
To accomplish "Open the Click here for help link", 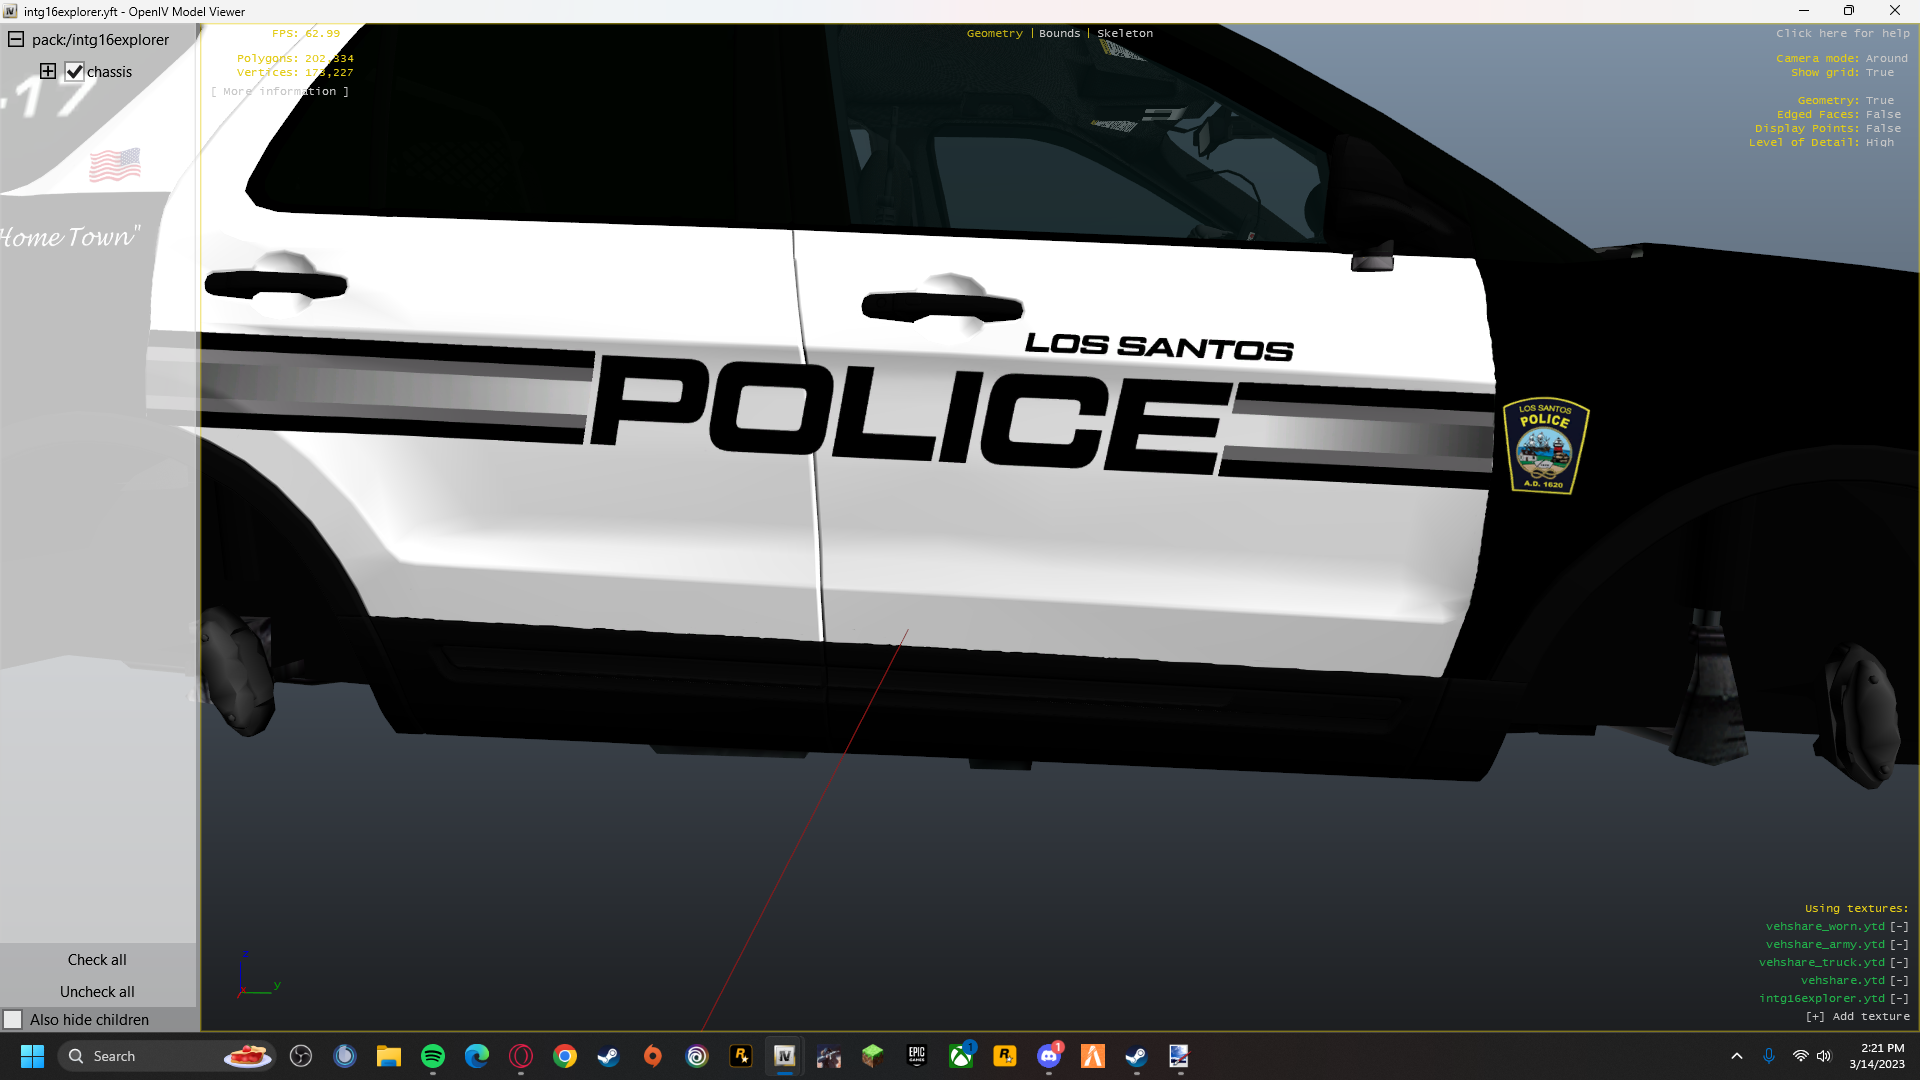I will (1842, 33).
